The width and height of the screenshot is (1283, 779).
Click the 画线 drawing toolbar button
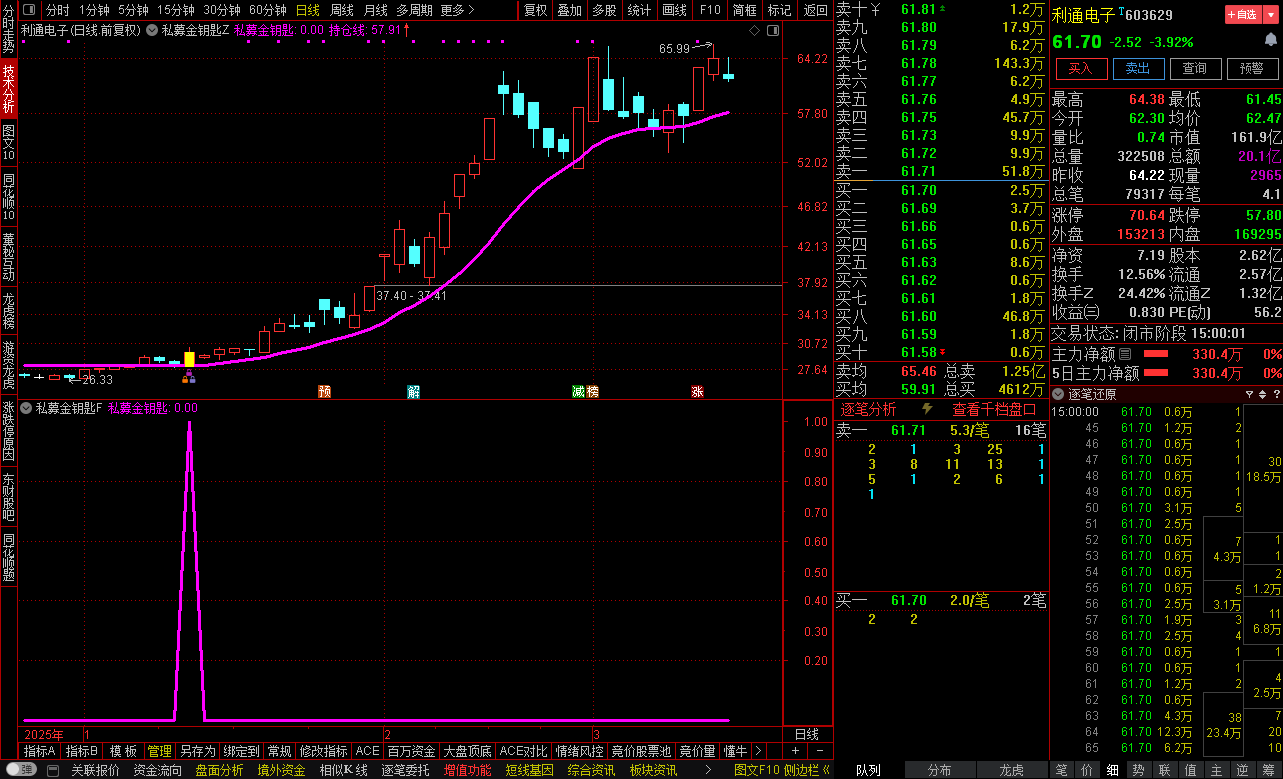tap(674, 10)
